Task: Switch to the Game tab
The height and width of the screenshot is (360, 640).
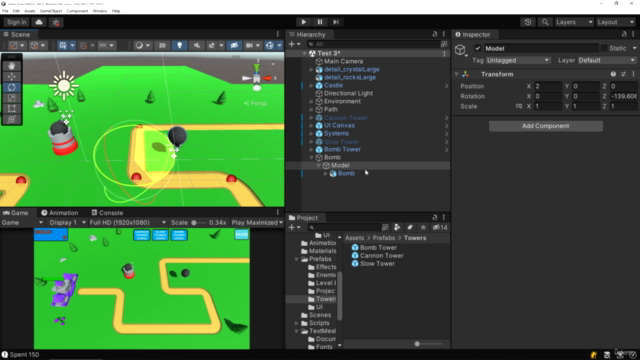Action: click(x=16, y=213)
